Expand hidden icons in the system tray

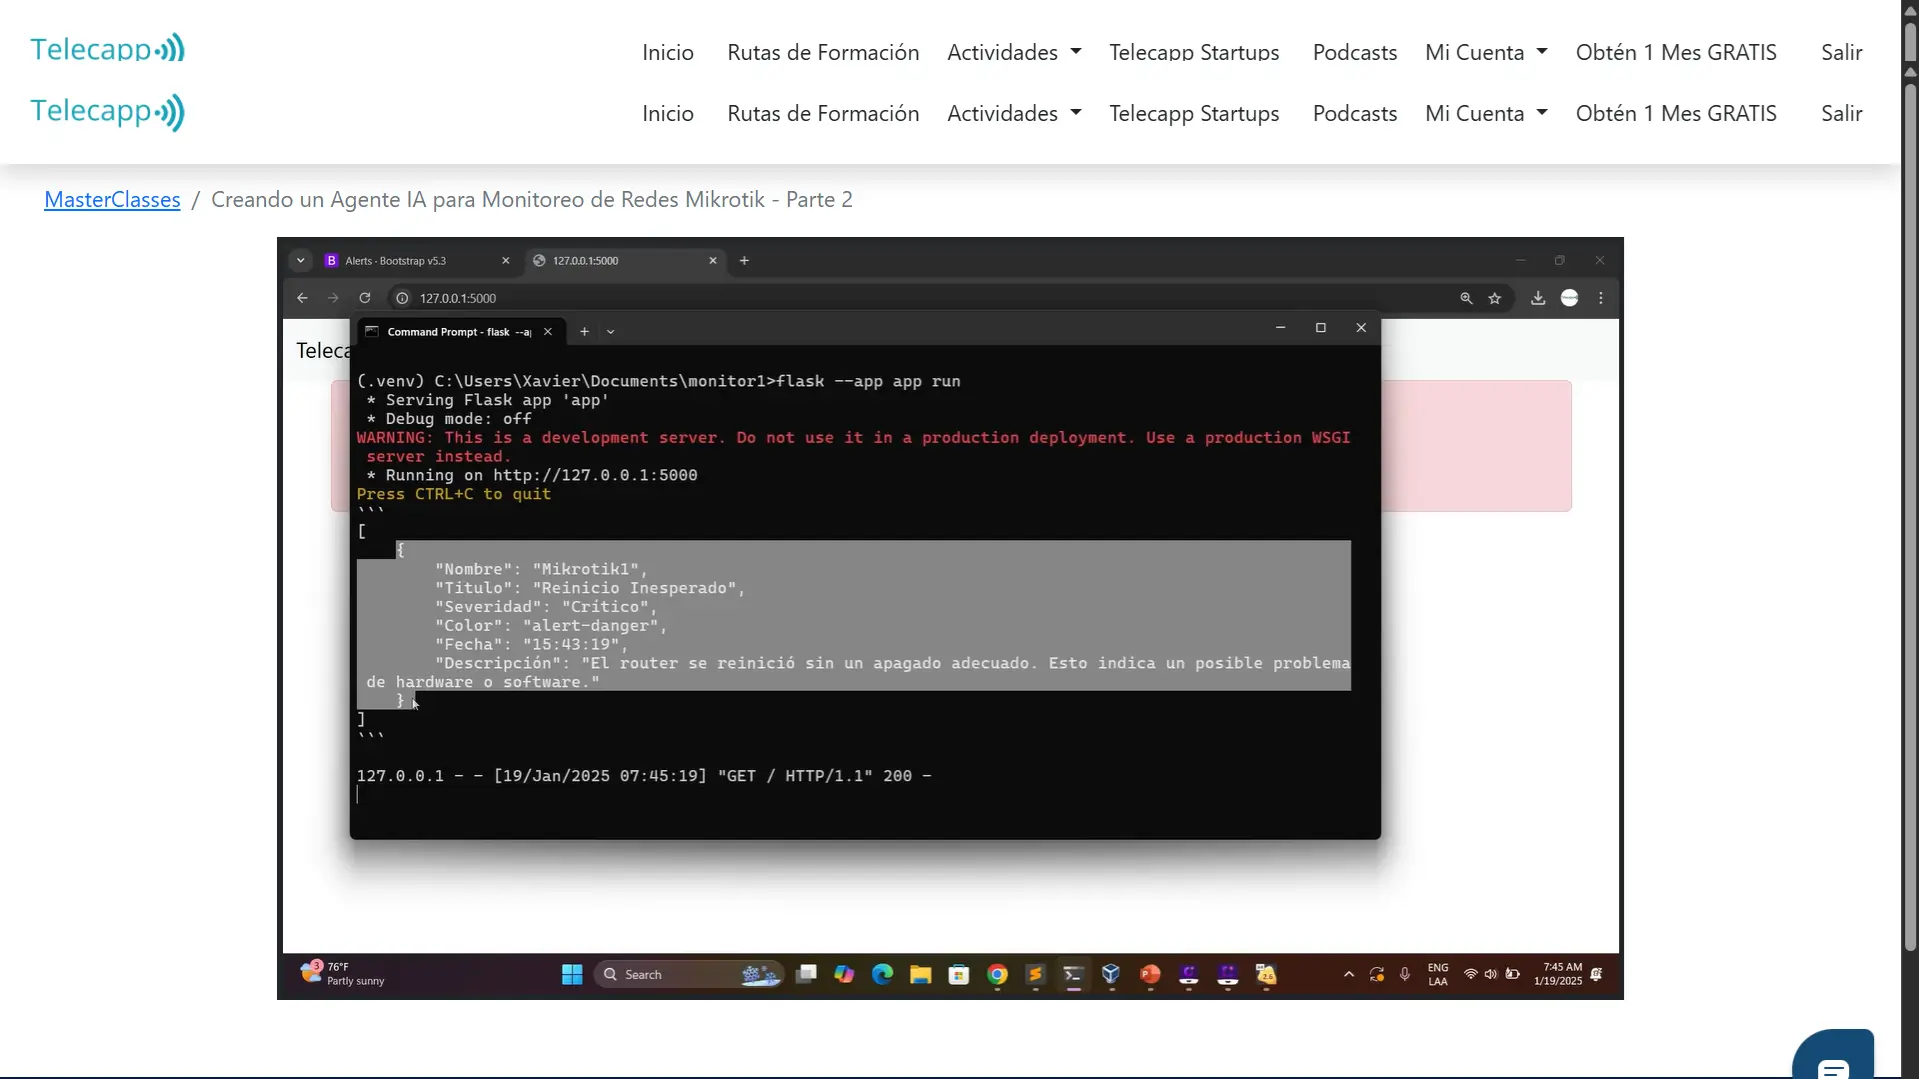pos(1347,974)
